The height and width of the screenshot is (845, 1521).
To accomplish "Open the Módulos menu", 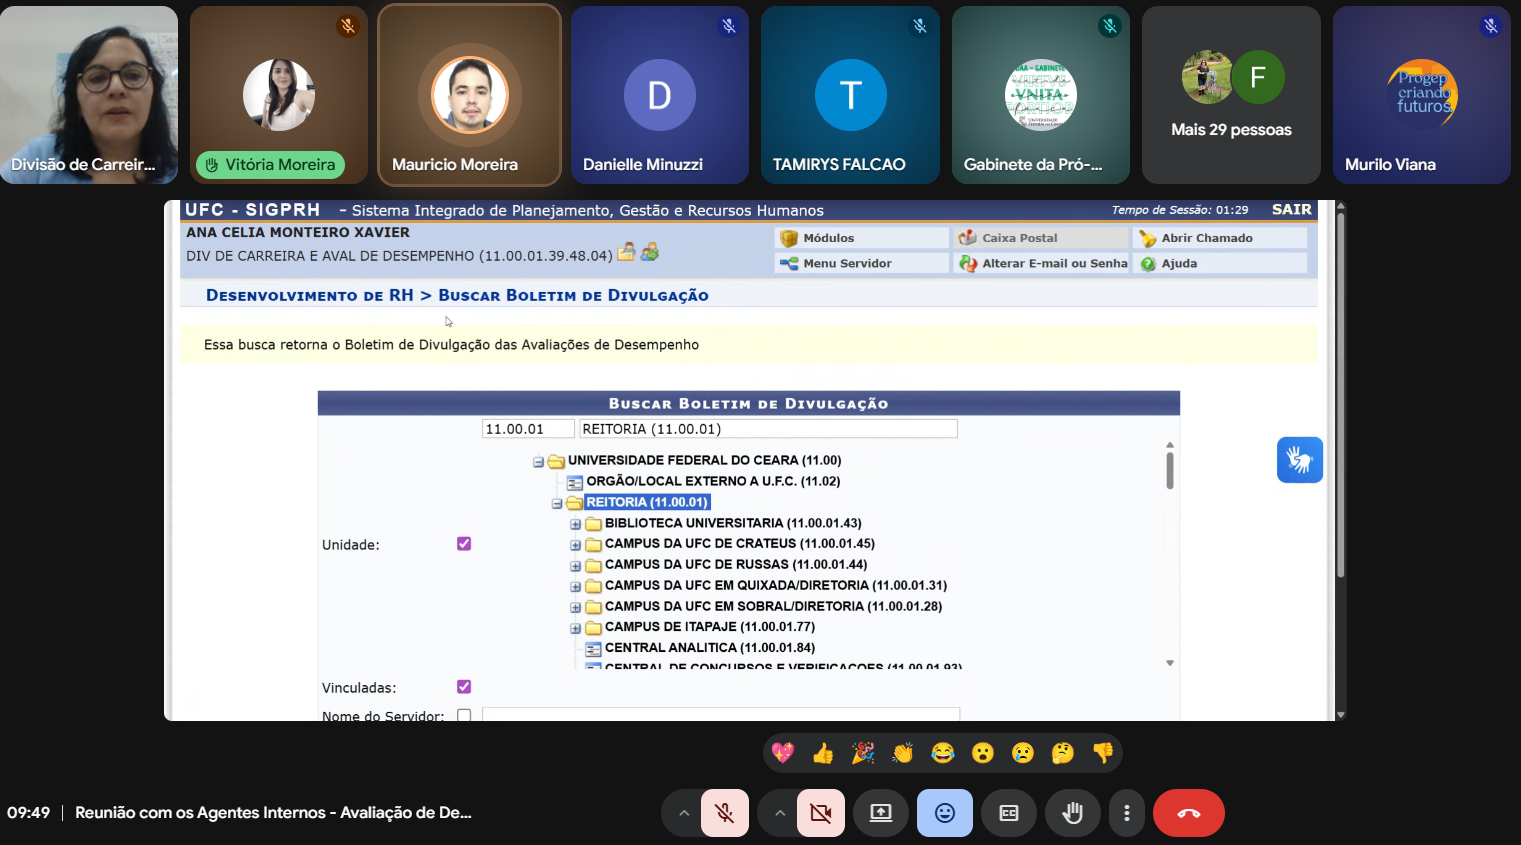I will [829, 238].
